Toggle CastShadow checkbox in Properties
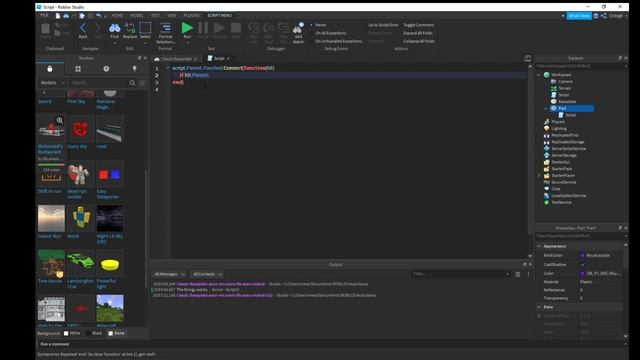 pyautogui.click(x=582, y=264)
